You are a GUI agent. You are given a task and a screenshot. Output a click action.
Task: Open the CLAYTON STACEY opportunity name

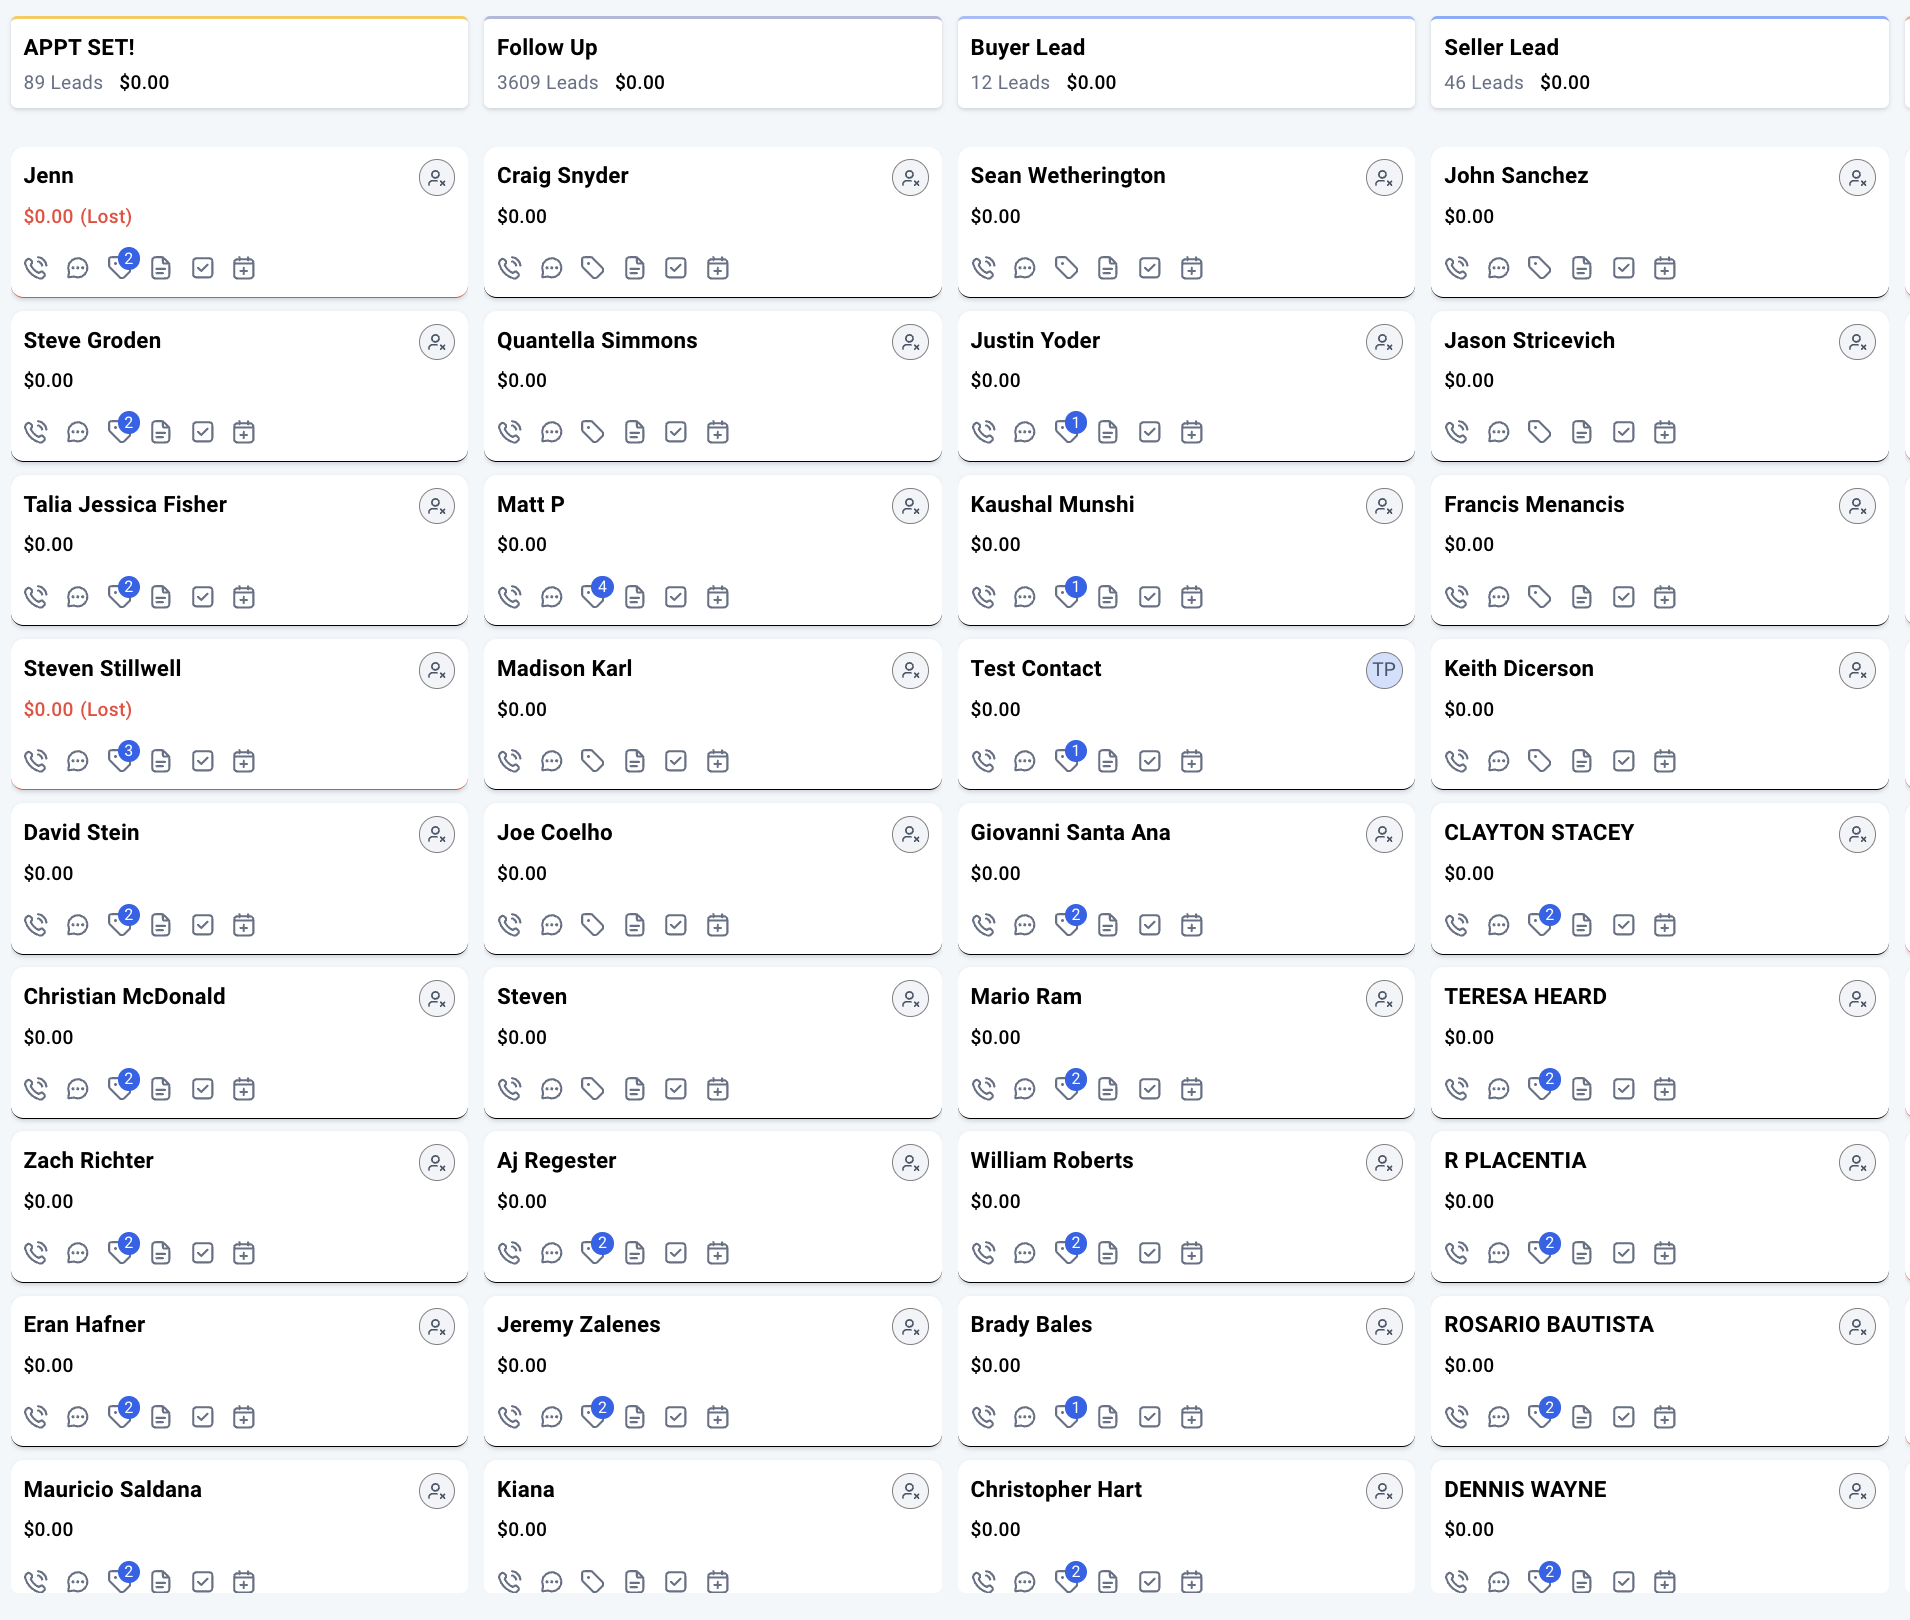pos(1538,832)
